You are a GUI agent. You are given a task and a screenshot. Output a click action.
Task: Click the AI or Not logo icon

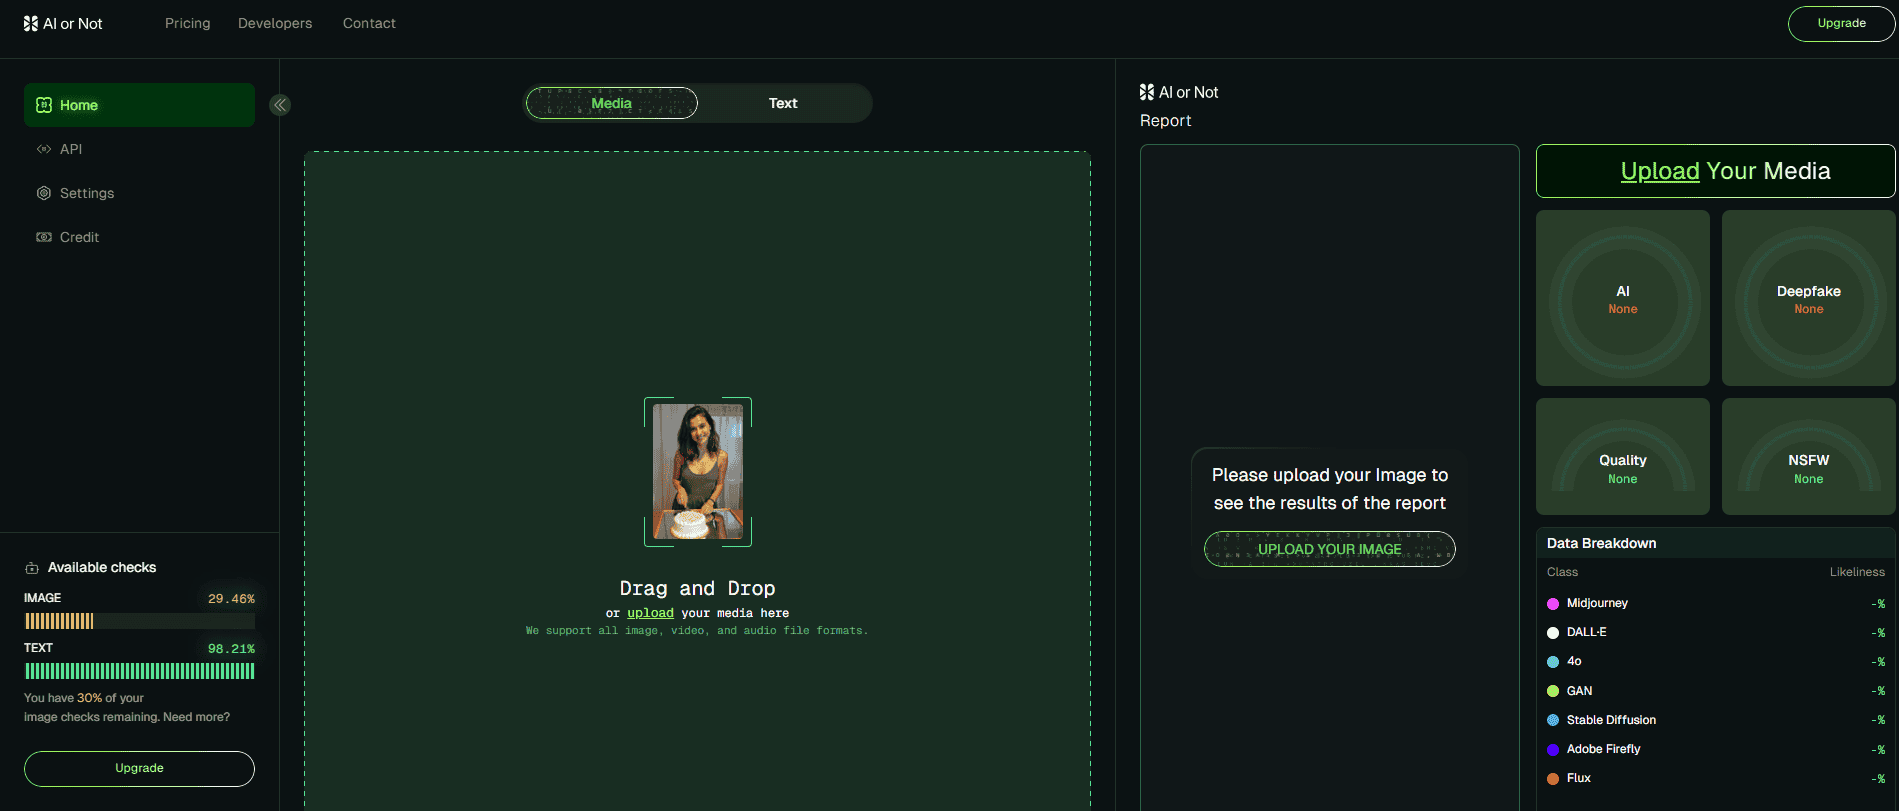(30, 23)
